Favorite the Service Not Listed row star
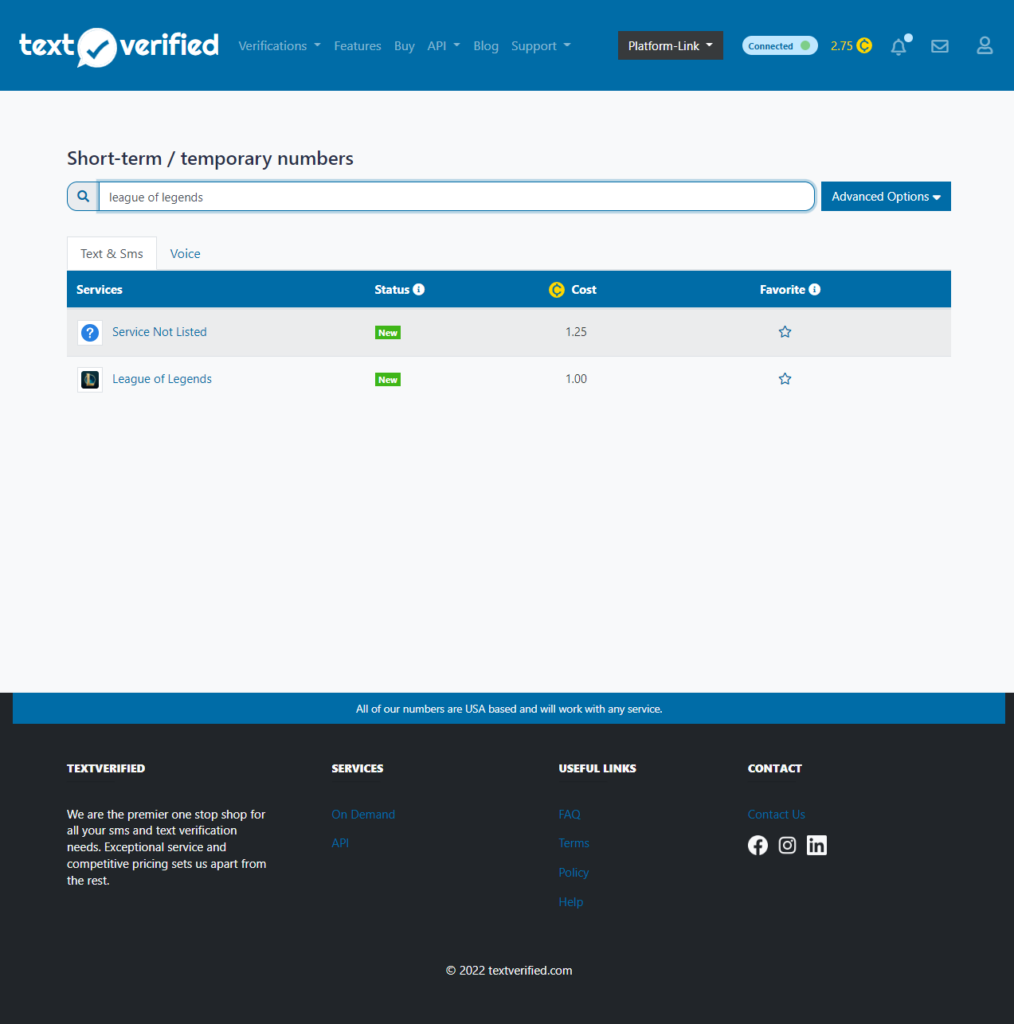Viewport: 1014px width, 1024px height. coord(785,332)
